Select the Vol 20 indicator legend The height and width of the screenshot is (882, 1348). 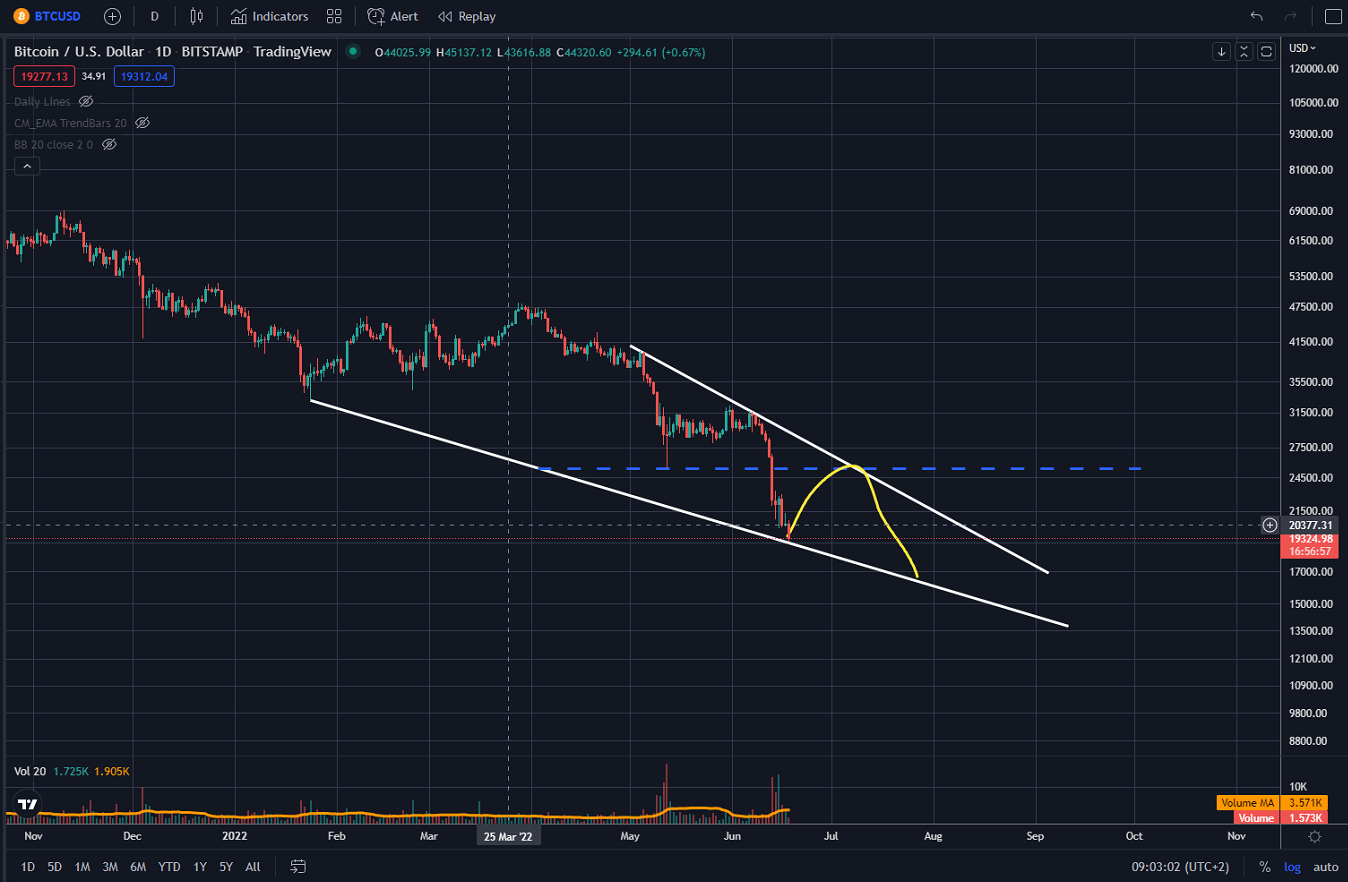(29, 772)
